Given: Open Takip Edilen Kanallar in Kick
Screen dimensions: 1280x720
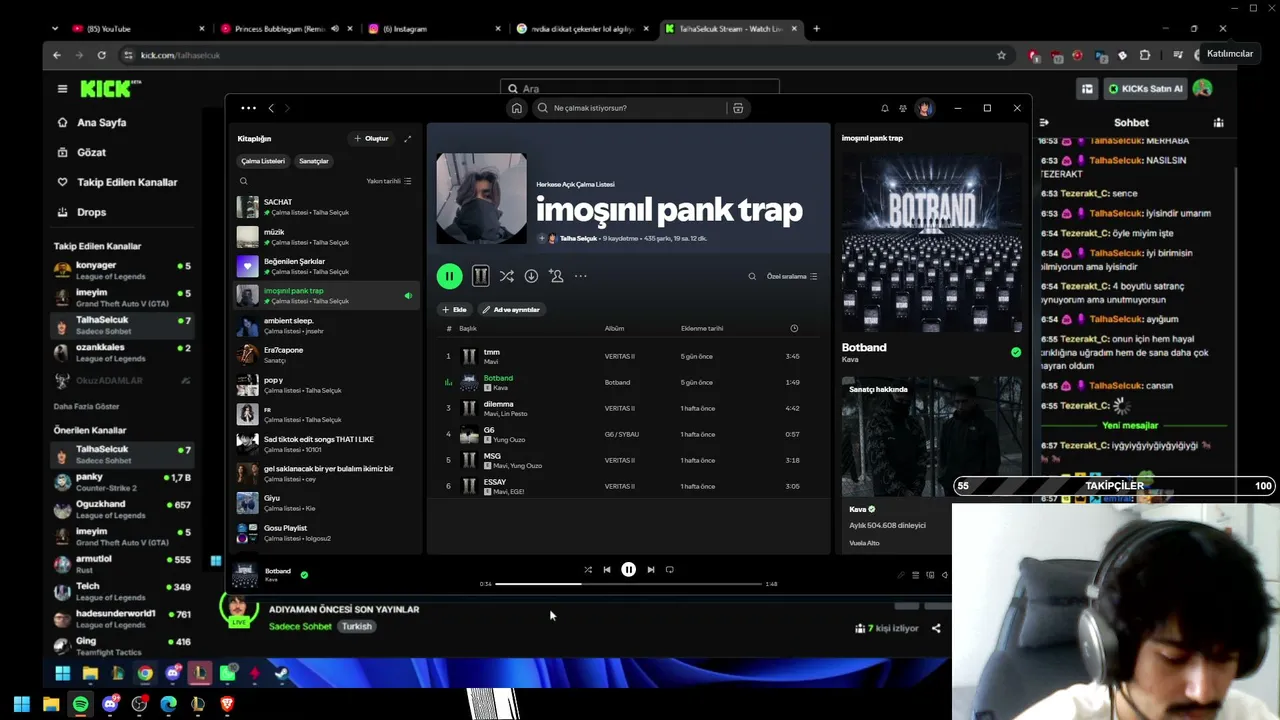Looking at the screenshot, I should tap(117, 182).
